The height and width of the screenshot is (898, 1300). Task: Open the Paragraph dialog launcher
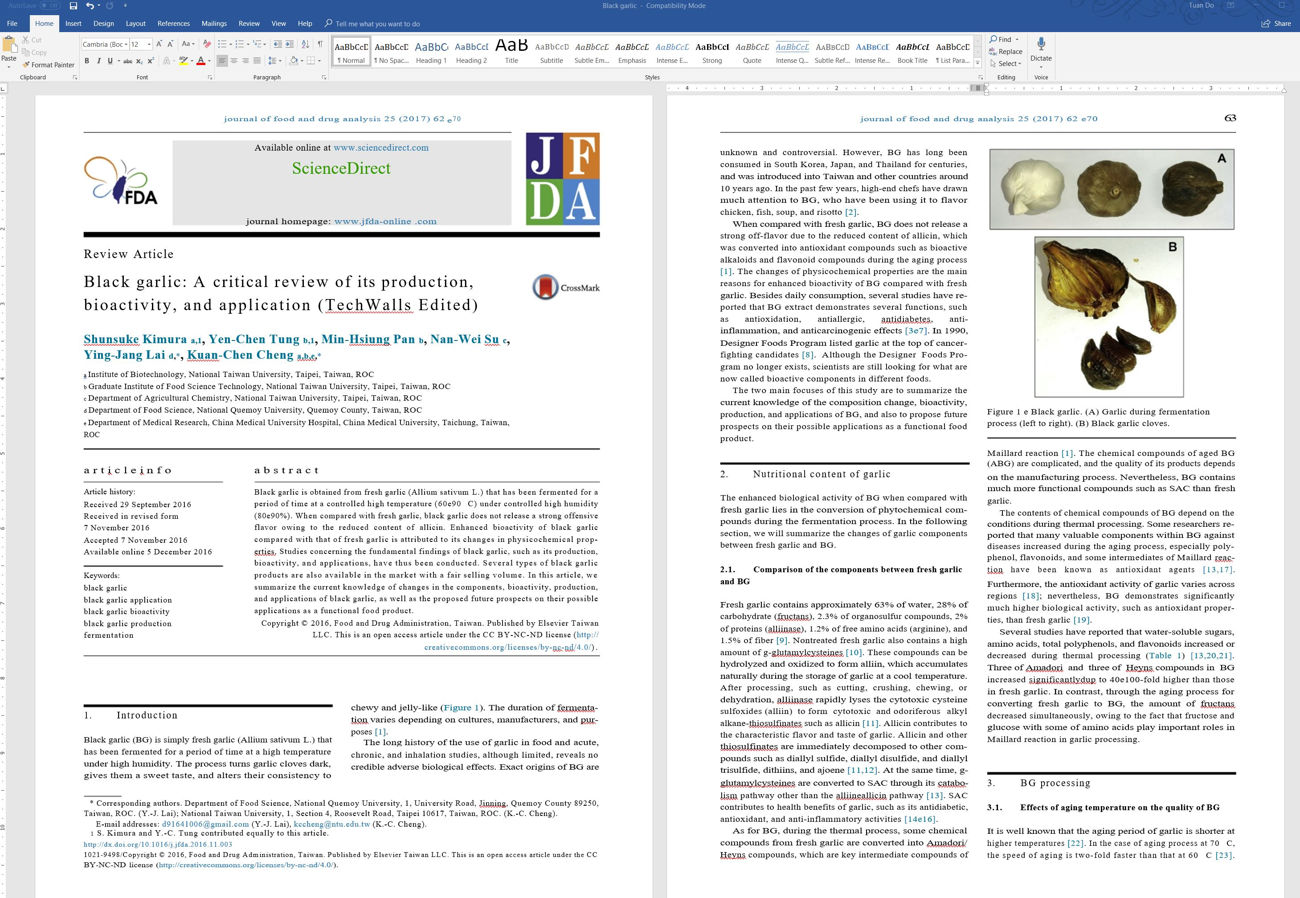tap(324, 77)
